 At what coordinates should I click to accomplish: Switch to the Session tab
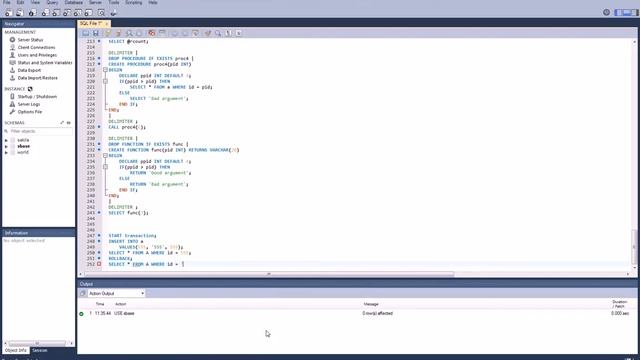click(40, 350)
